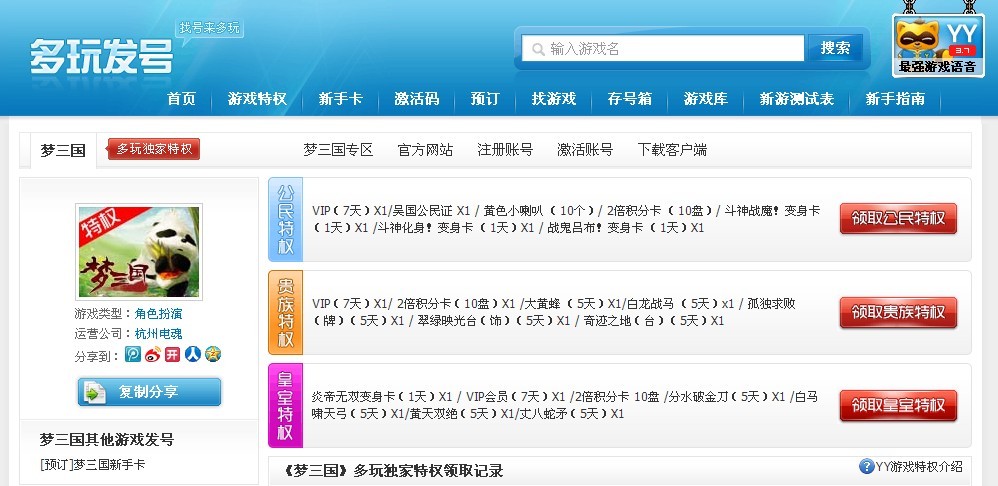Screen dimensions: 998x486
Task: Share to first blue P share icon
Action: [x=132, y=354]
